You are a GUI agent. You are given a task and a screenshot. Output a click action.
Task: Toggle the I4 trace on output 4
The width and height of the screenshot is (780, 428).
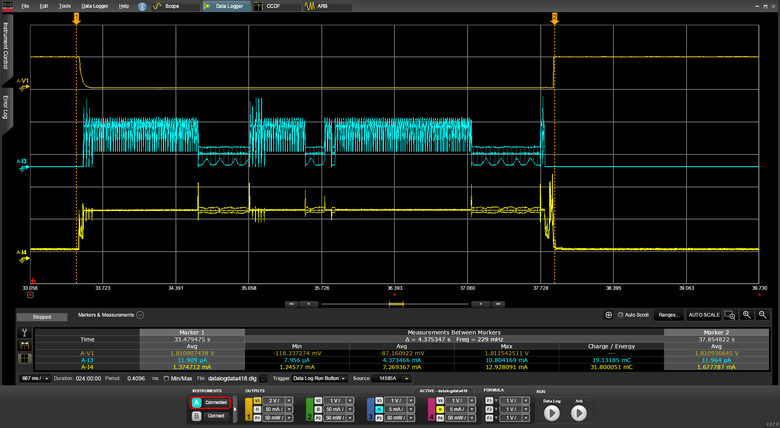(440, 409)
